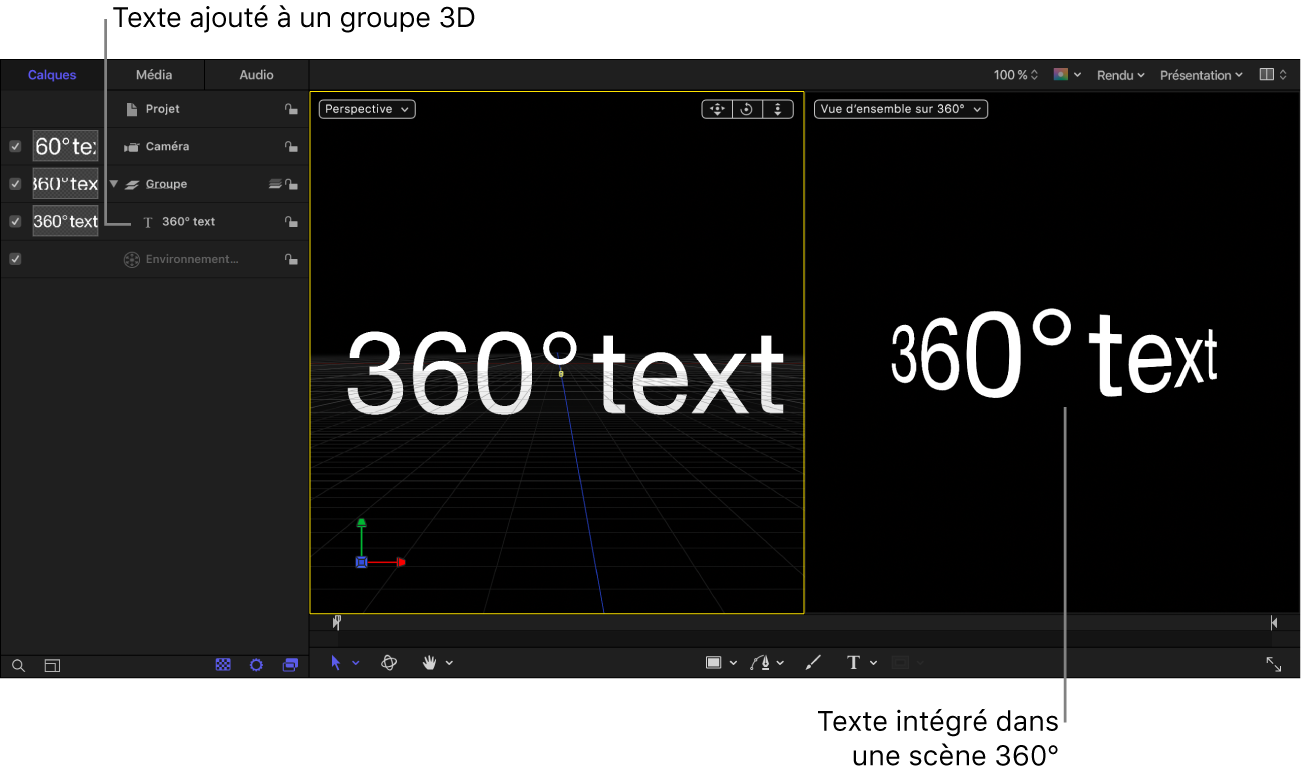This screenshot has height=771, width=1303.
Task: Uncheck the Caméra layer activation checkbox
Action: (15, 146)
